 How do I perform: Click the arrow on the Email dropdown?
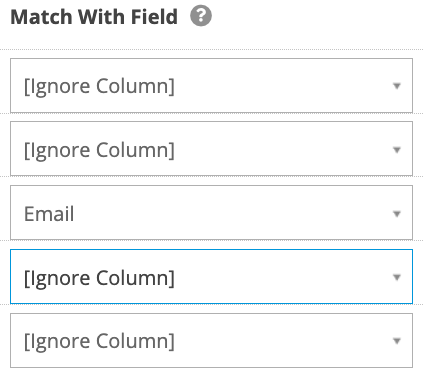(x=396, y=214)
